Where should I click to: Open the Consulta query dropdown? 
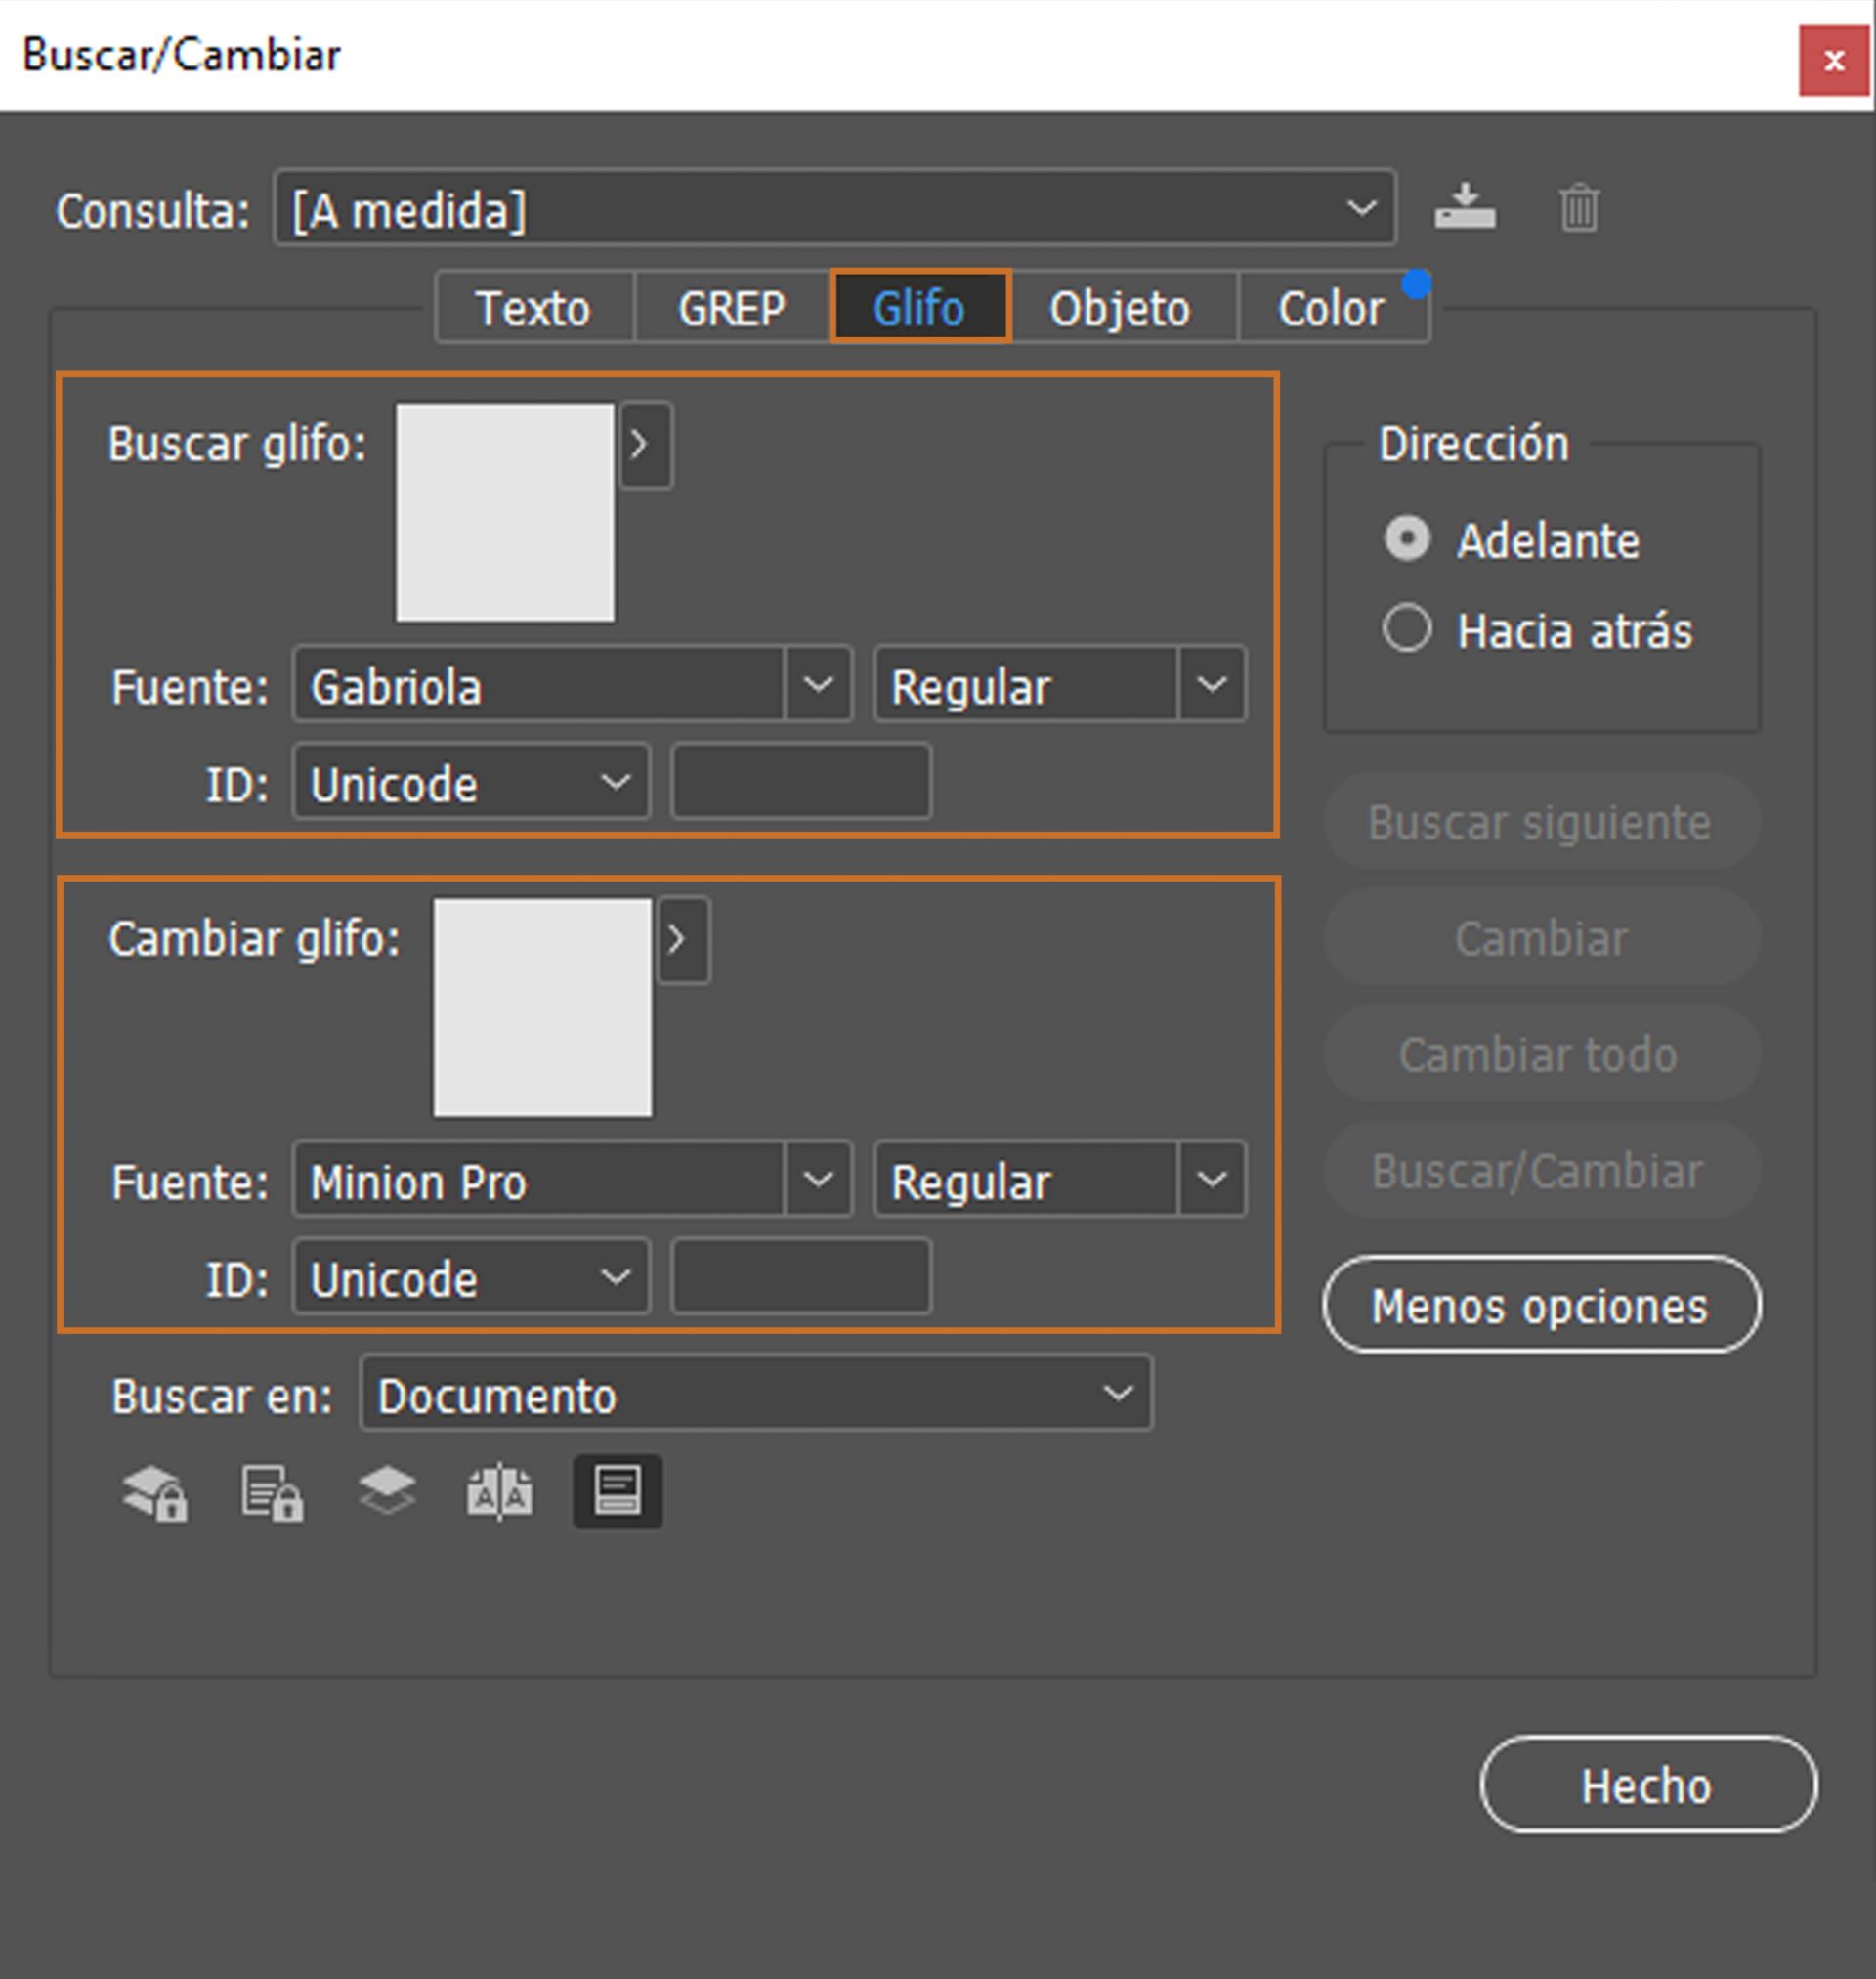click(1362, 208)
